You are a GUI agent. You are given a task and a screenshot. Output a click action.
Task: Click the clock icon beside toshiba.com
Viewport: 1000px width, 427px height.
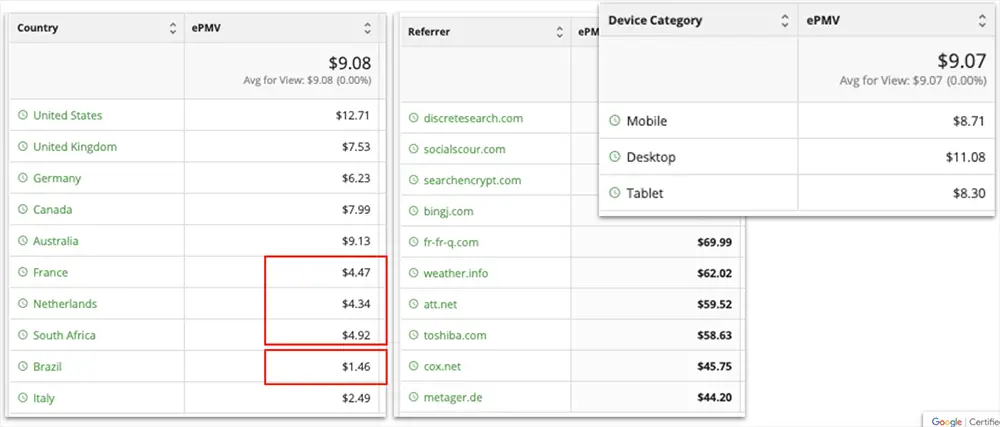click(413, 335)
